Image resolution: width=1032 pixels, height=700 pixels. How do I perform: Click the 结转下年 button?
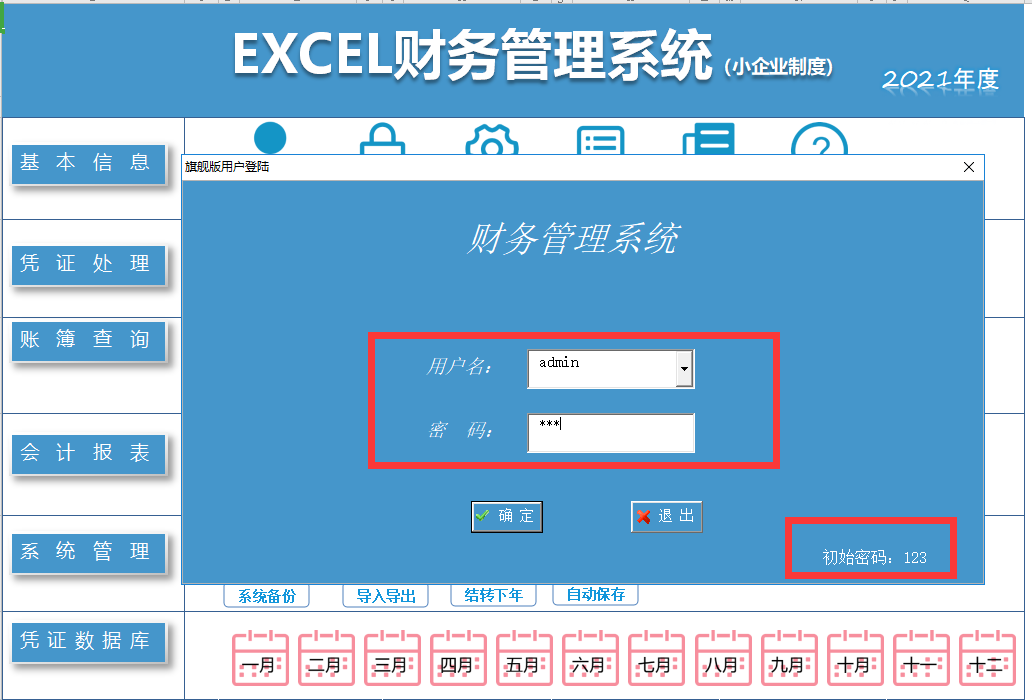[x=494, y=595]
